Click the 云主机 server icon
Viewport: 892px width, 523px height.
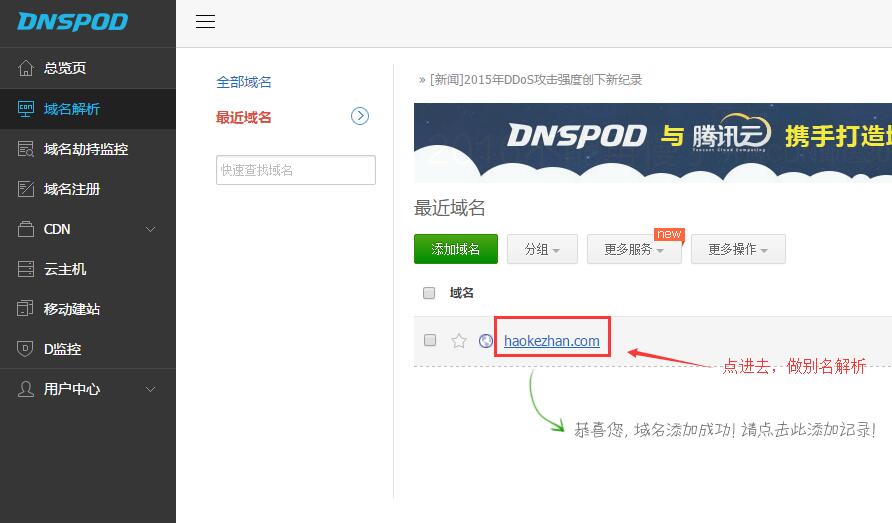pyautogui.click(x=26, y=269)
